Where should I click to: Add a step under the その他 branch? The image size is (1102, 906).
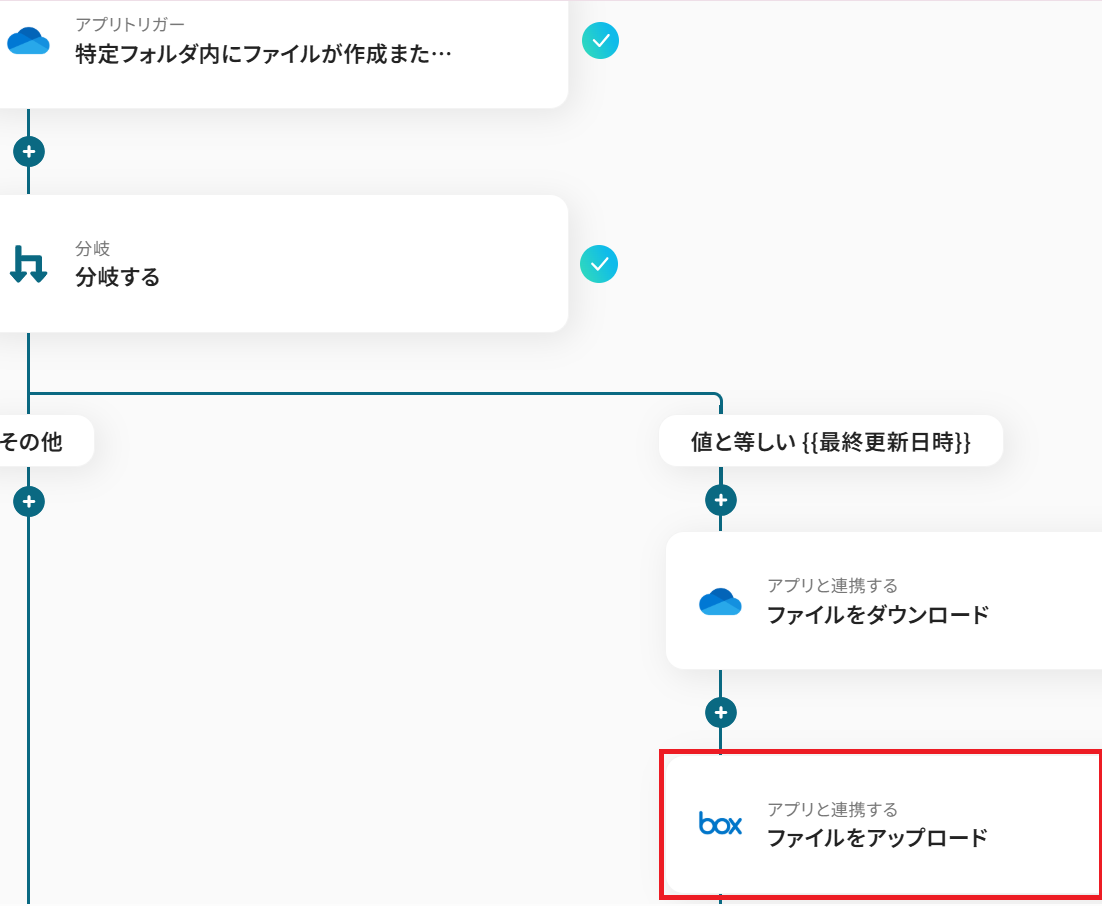pos(28,501)
